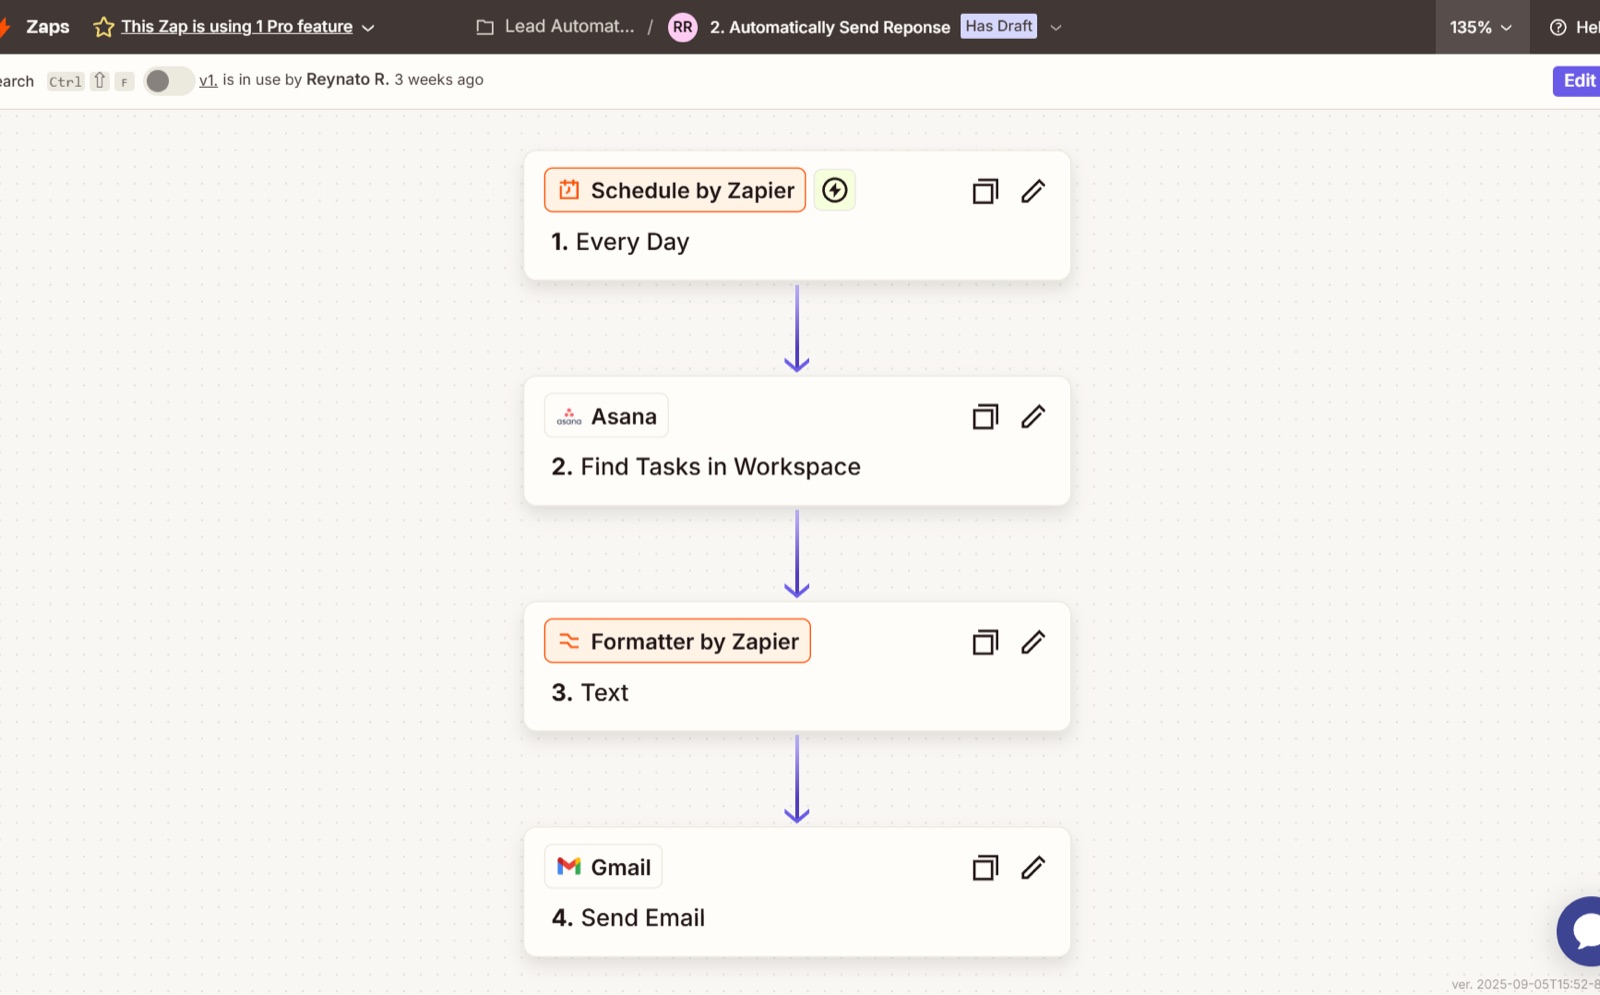Screen dimensions: 1600x995
Task: Toggle the Zap on/off switch
Action: point(169,81)
